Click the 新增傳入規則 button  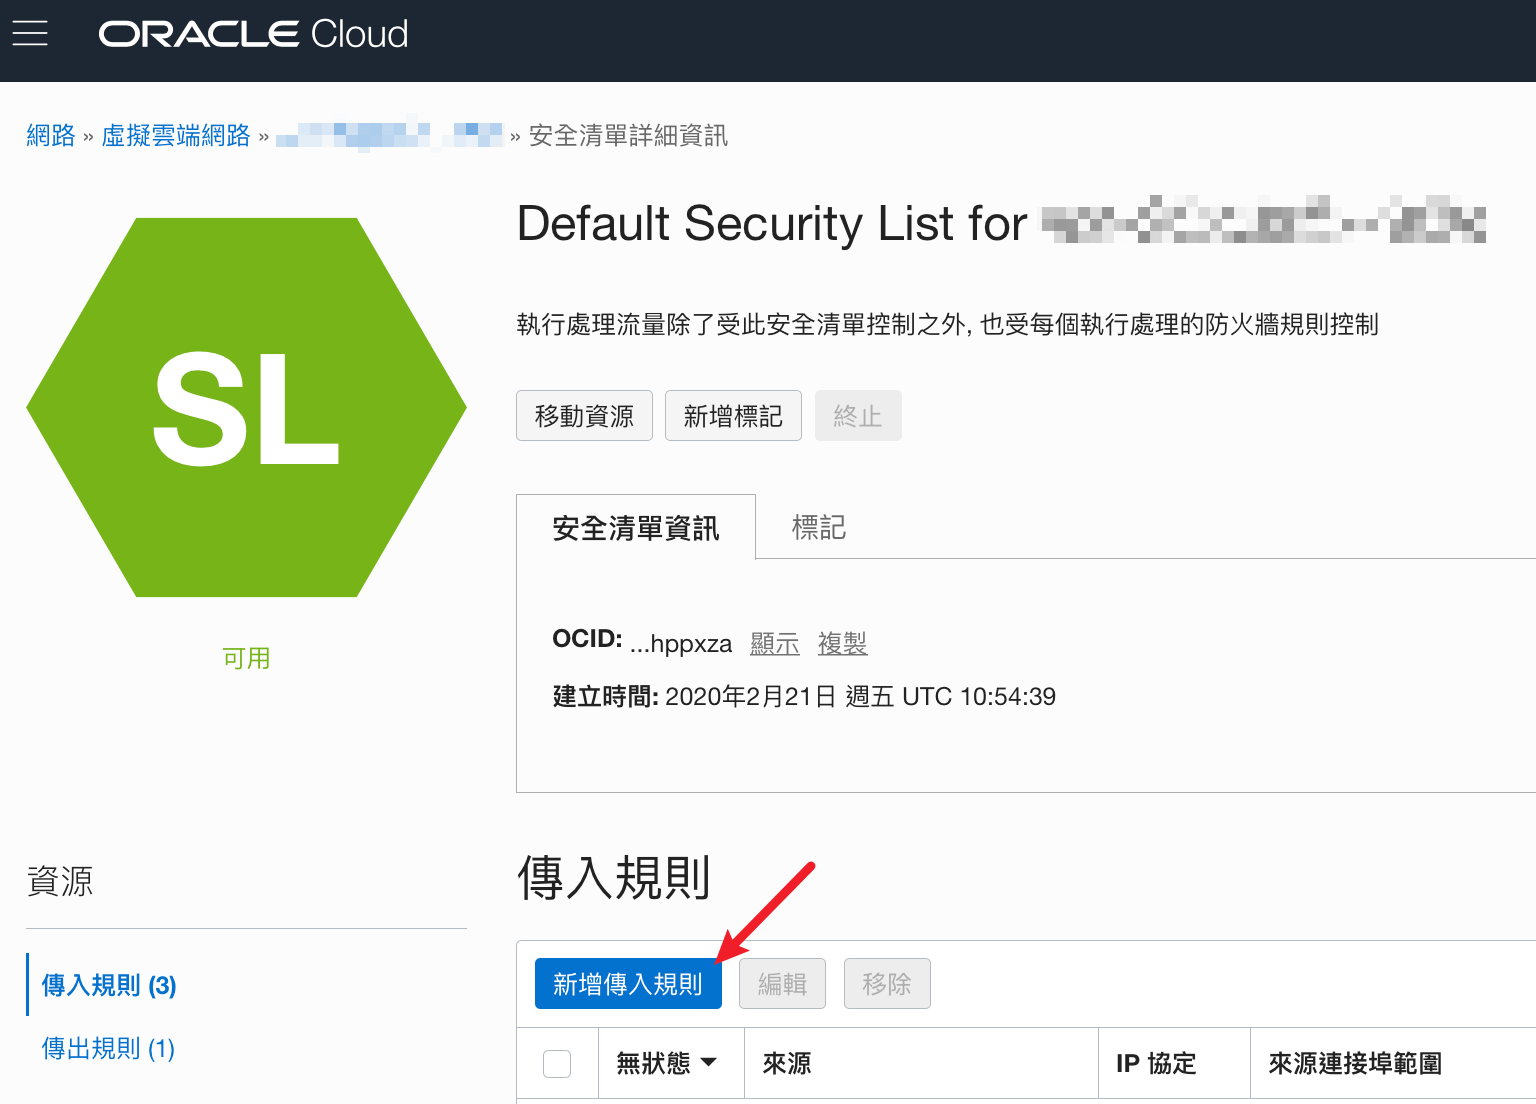pos(628,984)
